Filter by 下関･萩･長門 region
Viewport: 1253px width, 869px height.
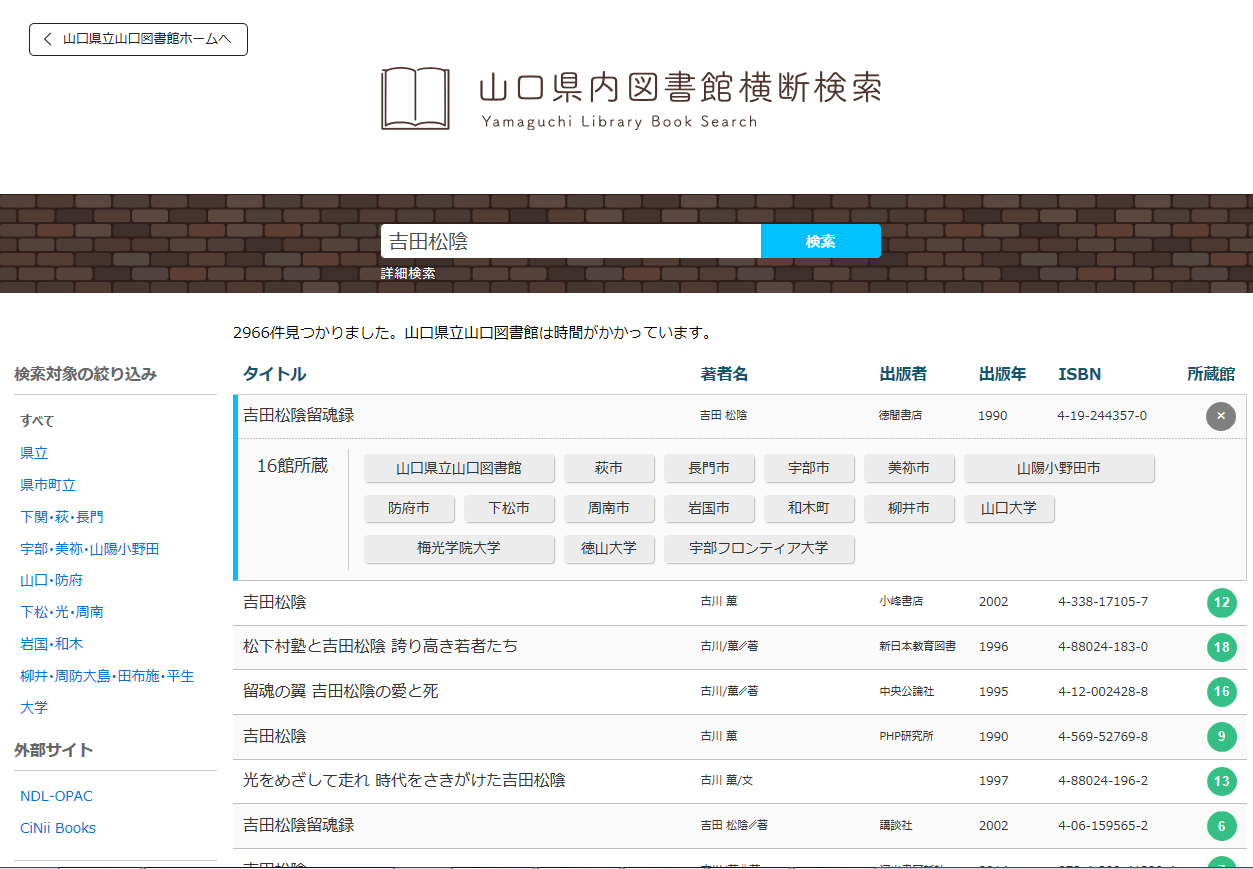62,517
